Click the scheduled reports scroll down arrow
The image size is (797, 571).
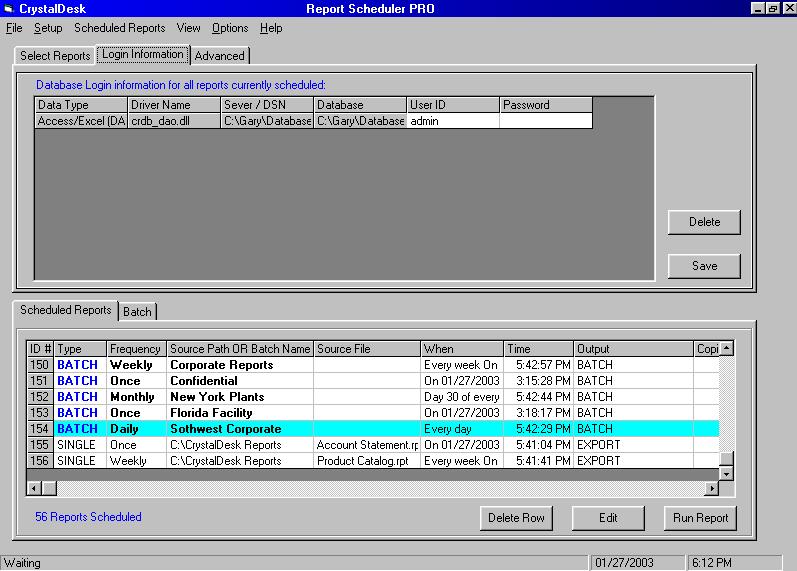coord(727,474)
